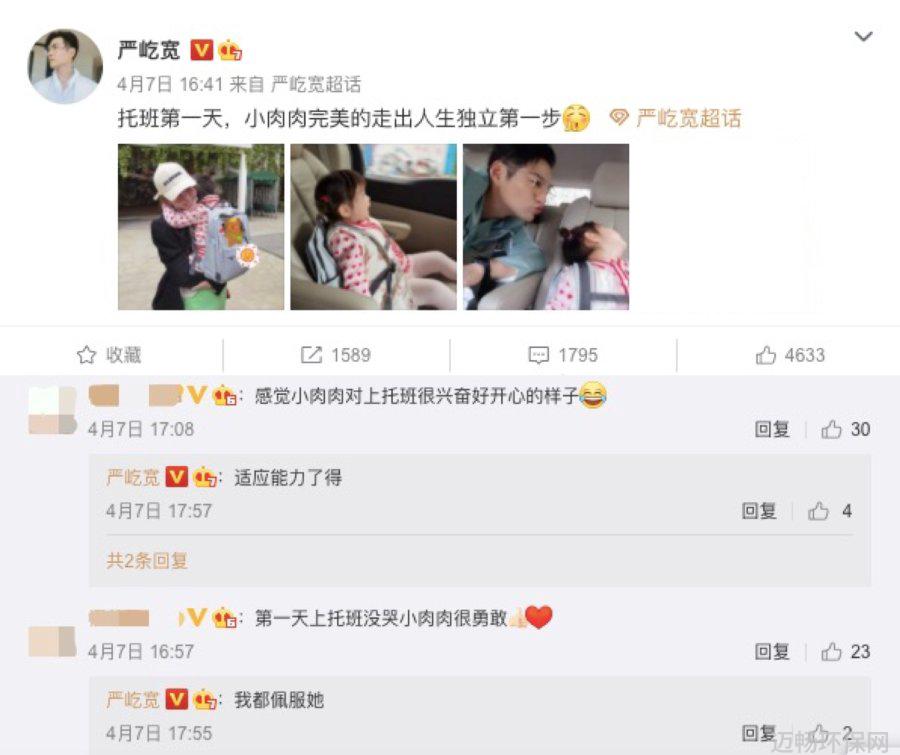Open comments via the 1795 comment icon
Screen dimensions: 900x755
[538, 355]
